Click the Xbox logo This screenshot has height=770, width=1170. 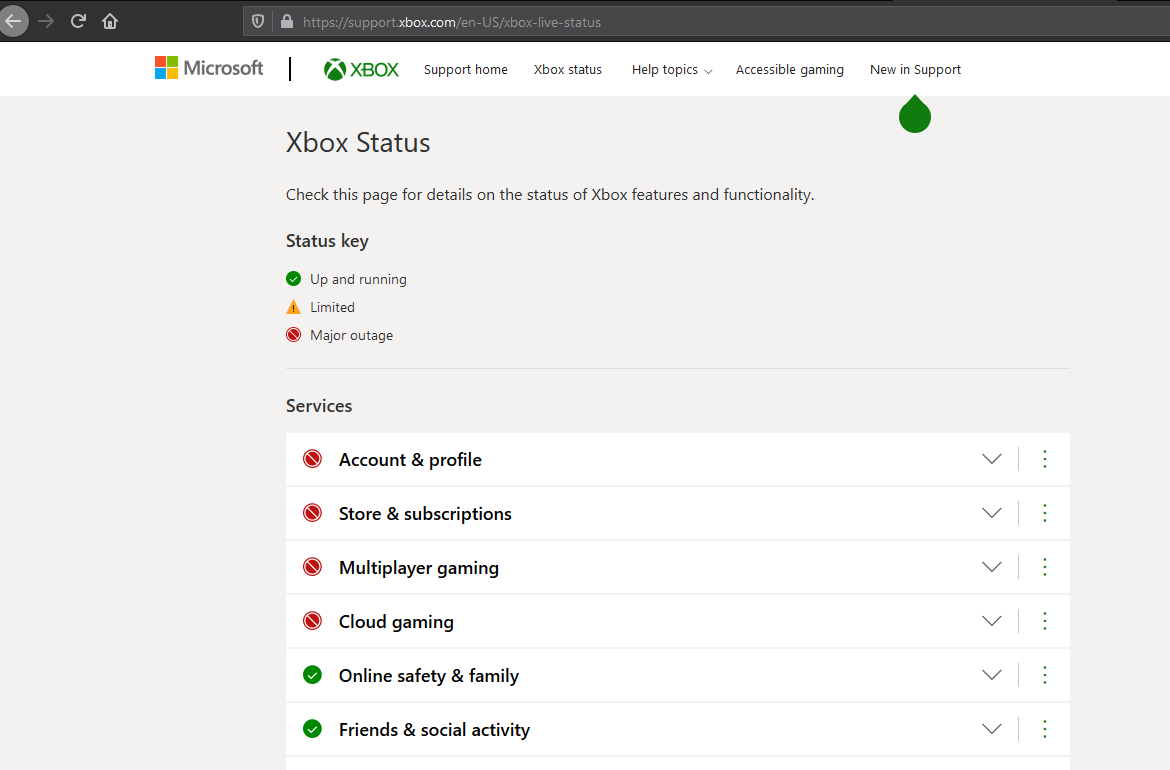pos(361,69)
